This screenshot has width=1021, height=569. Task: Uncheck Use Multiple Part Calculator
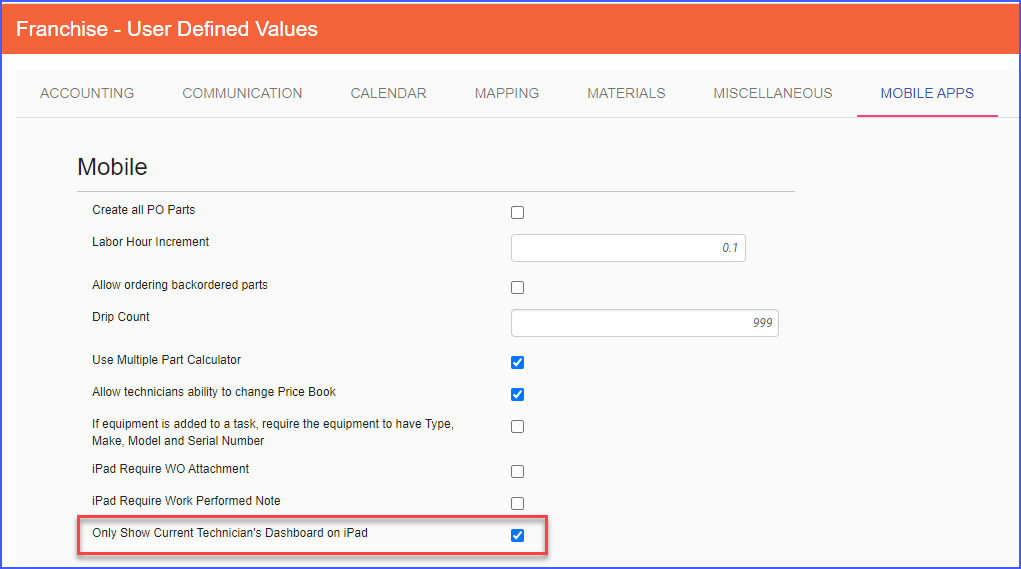pyautogui.click(x=518, y=362)
